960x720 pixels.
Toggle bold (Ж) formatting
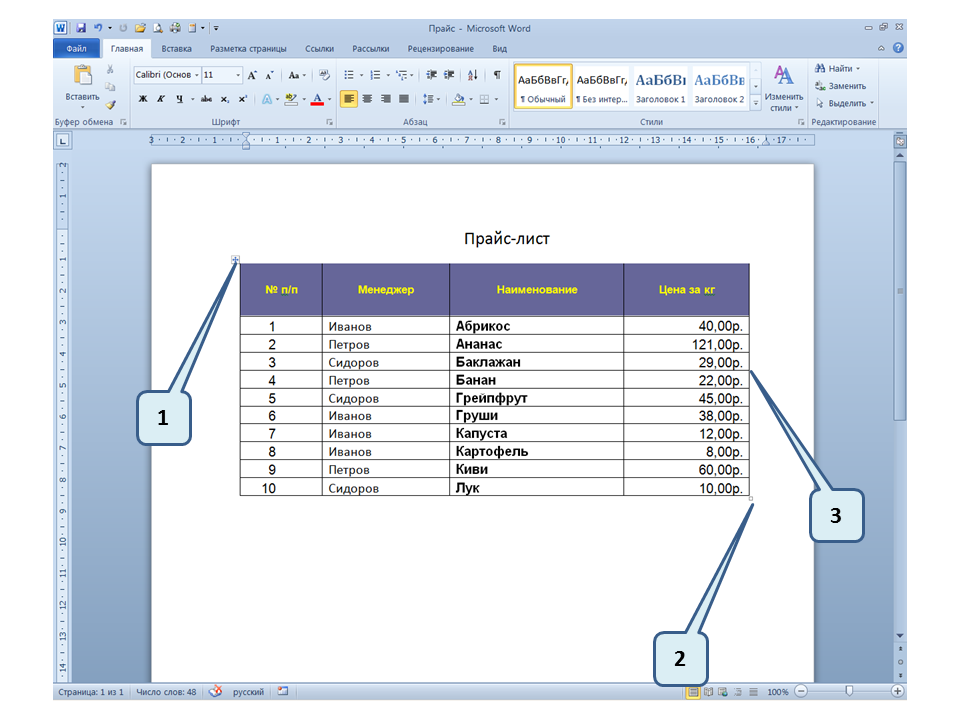[x=142, y=99]
